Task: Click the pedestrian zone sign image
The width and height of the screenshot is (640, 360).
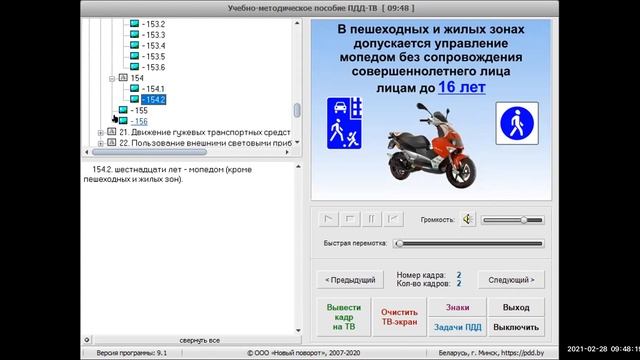Action: tap(517, 123)
